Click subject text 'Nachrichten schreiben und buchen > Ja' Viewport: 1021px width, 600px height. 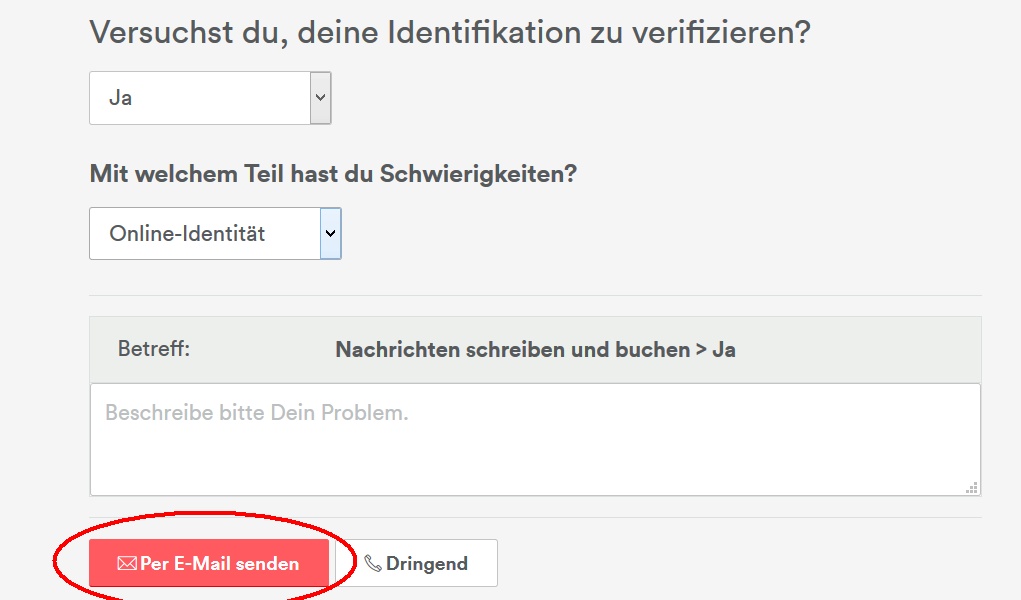tap(535, 350)
